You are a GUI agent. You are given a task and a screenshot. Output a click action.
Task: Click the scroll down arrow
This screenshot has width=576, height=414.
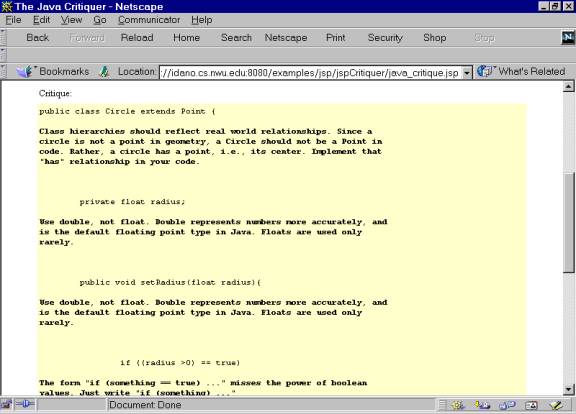click(x=568, y=389)
